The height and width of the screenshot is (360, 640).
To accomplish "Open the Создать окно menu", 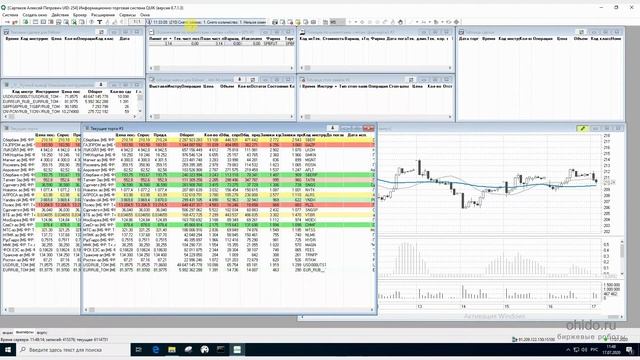I will click(x=35, y=15).
